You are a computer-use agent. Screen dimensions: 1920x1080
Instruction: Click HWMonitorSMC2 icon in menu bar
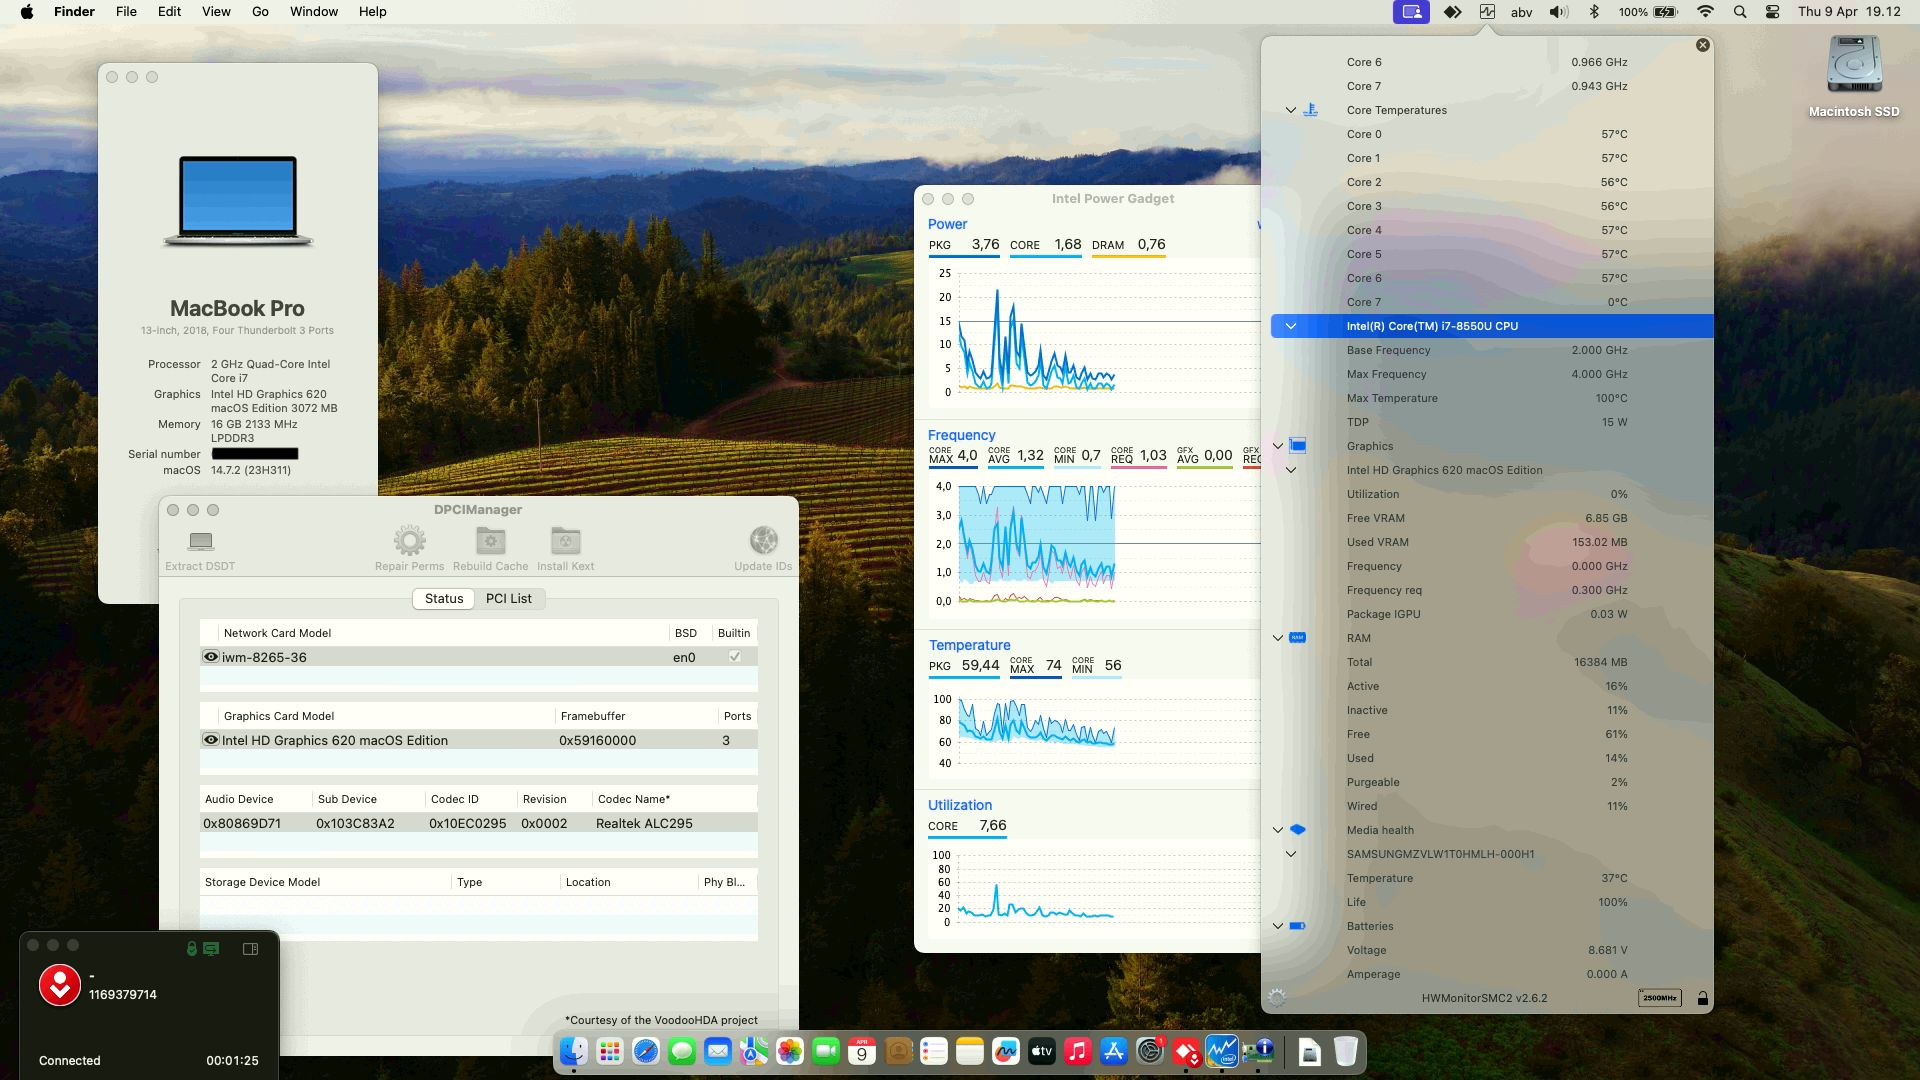[1487, 12]
